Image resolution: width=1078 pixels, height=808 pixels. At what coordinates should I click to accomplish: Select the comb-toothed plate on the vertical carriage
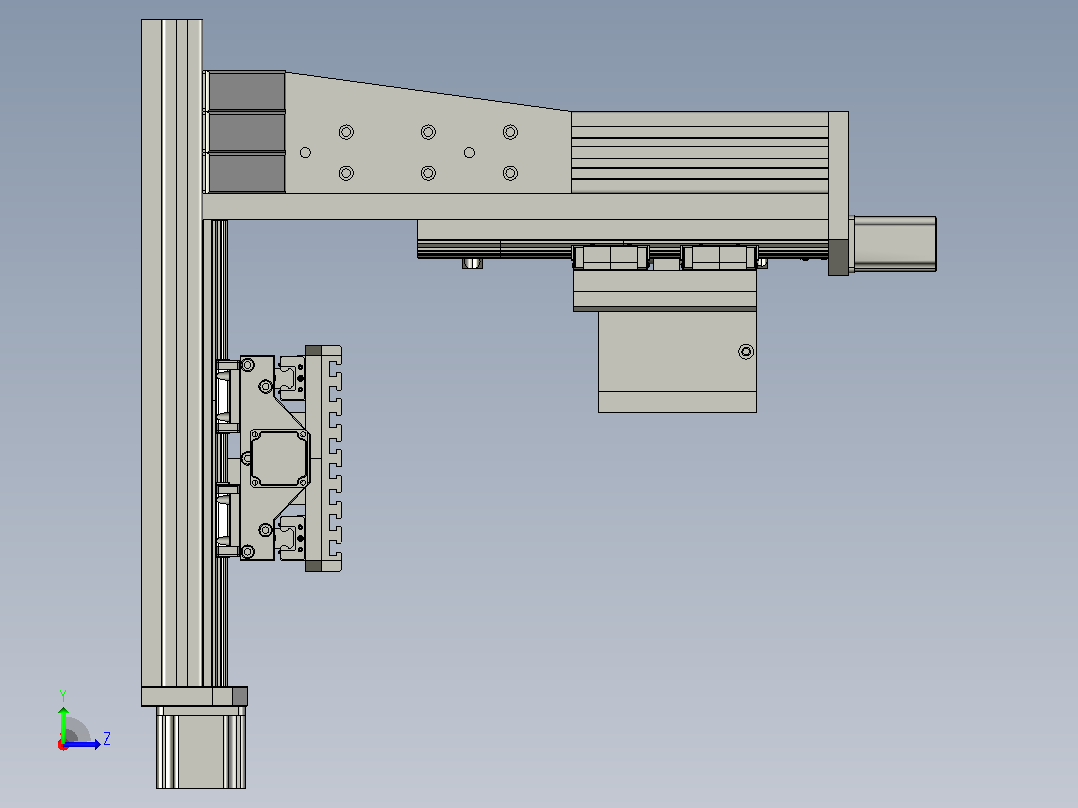[x=324, y=459]
